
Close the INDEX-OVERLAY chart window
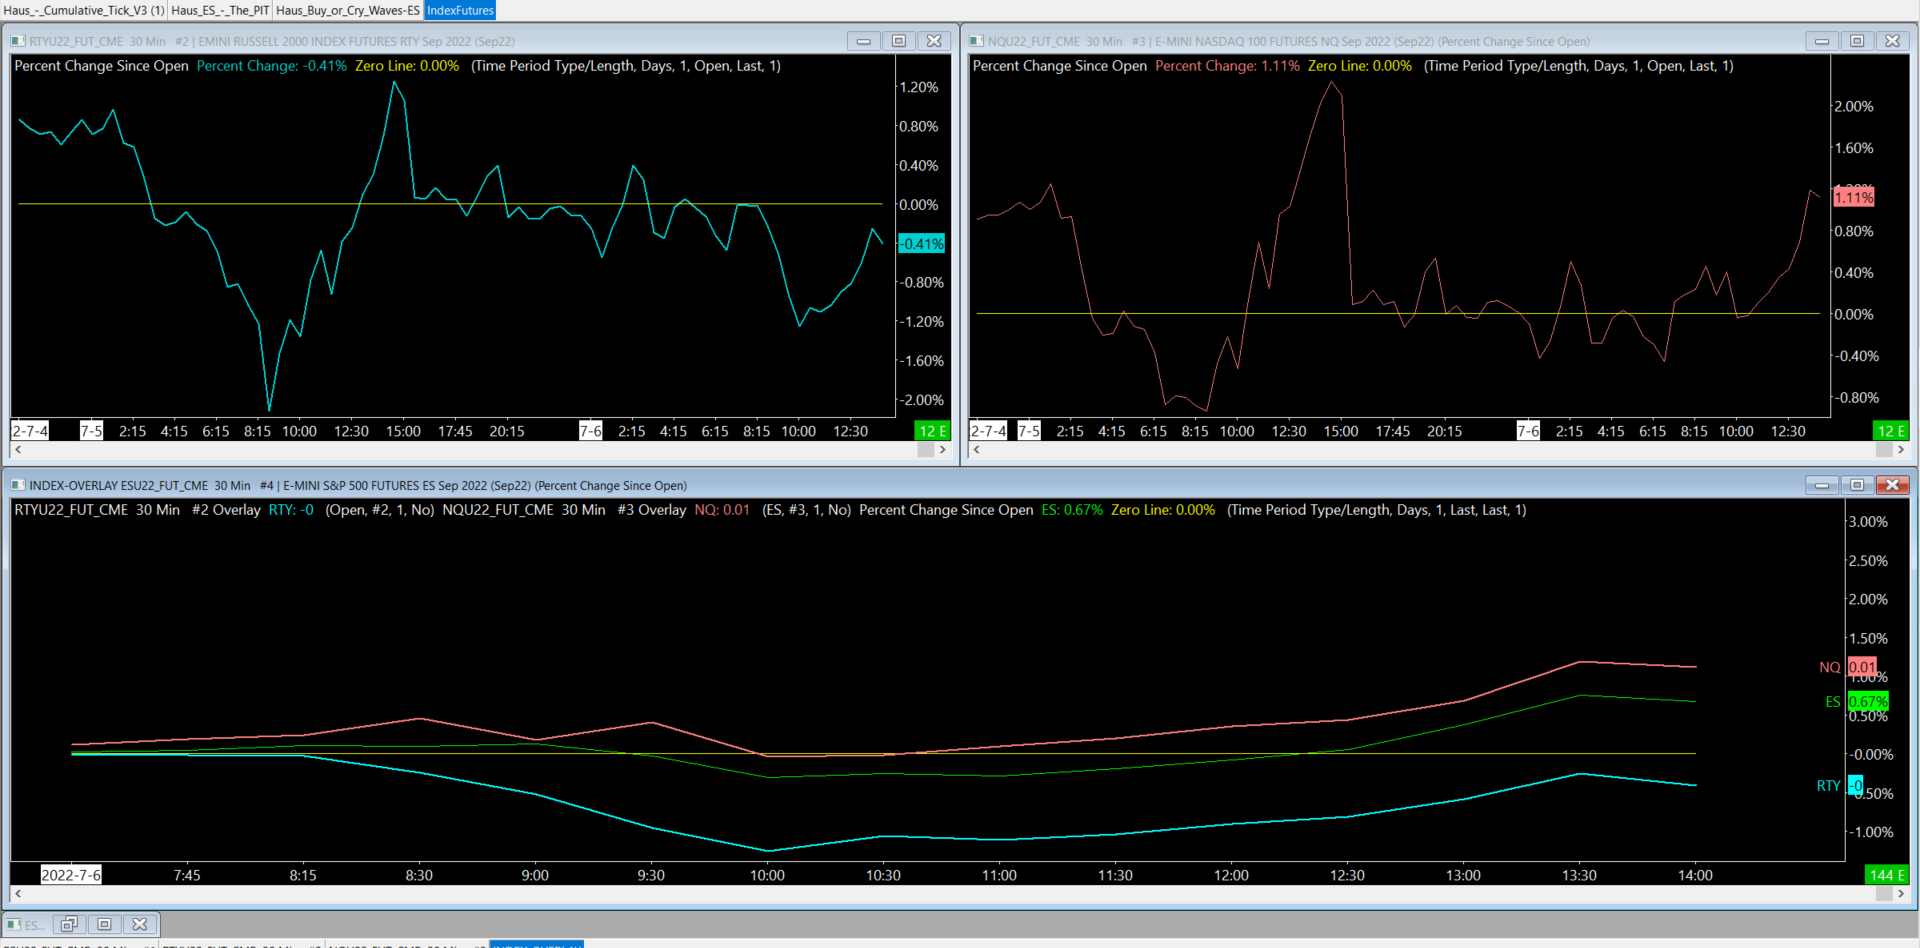[x=1893, y=485]
